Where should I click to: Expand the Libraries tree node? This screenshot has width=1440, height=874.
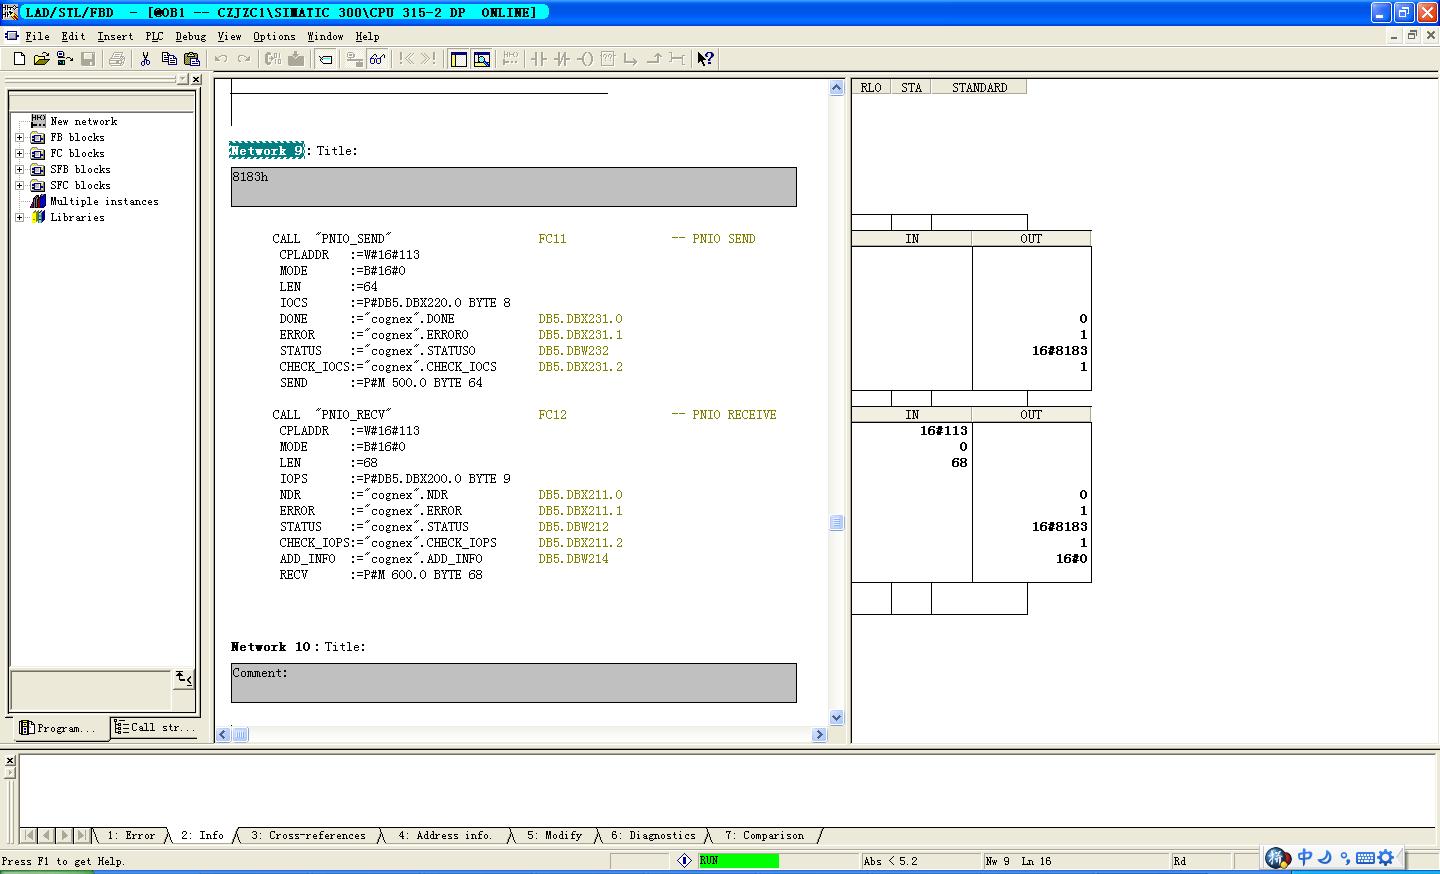click(x=19, y=217)
